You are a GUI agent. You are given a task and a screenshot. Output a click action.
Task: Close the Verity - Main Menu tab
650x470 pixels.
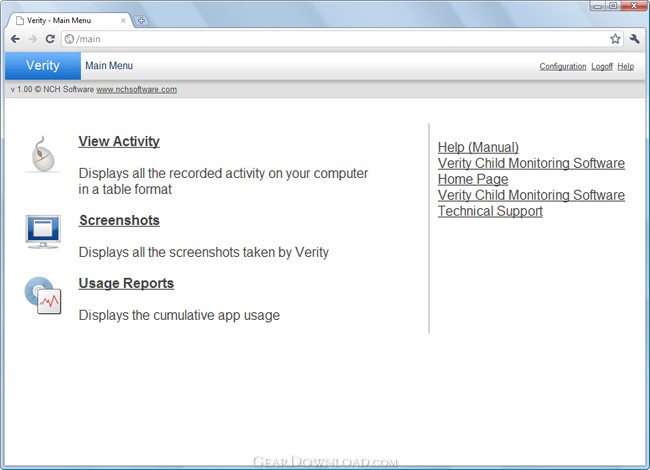(x=123, y=20)
